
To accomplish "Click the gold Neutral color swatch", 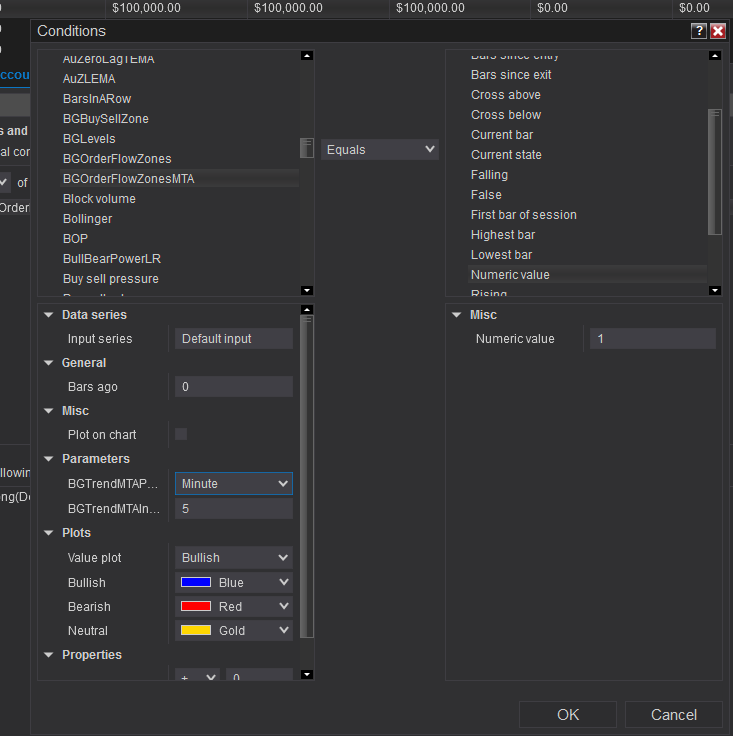I will pyautogui.click(x=196, y=630).
